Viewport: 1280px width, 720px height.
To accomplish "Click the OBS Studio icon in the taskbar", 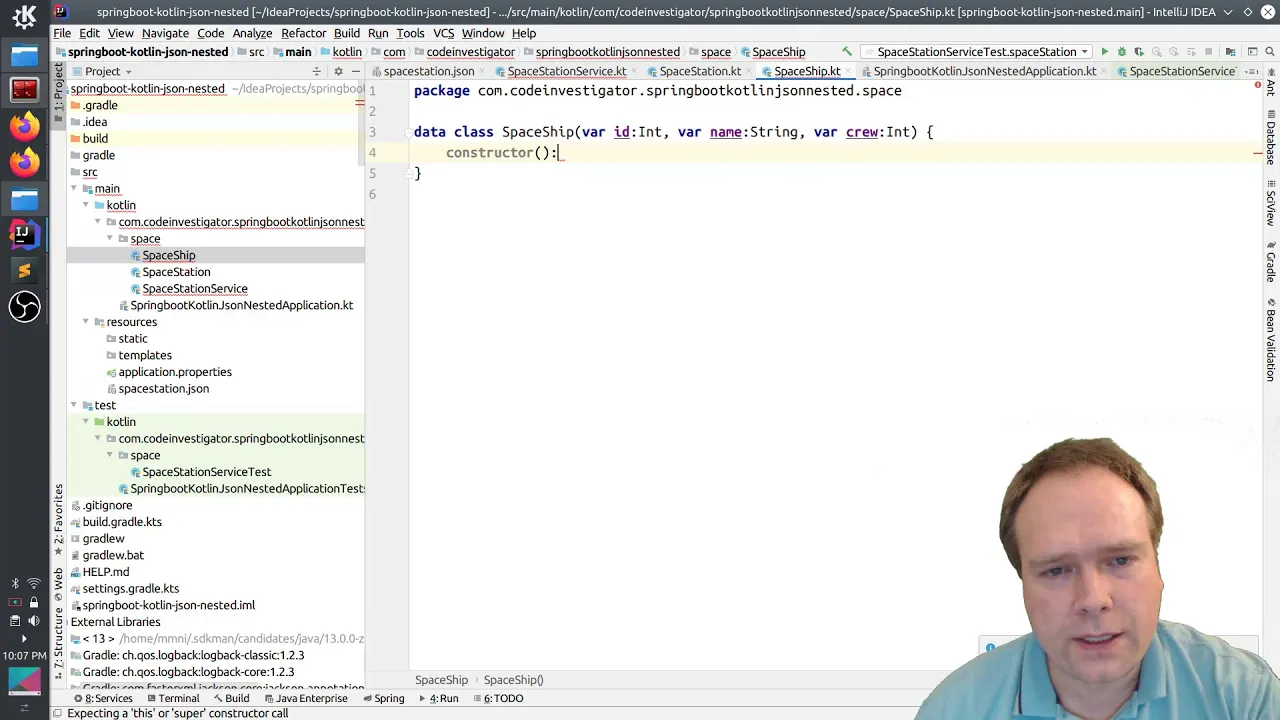I will click(24, 306).
